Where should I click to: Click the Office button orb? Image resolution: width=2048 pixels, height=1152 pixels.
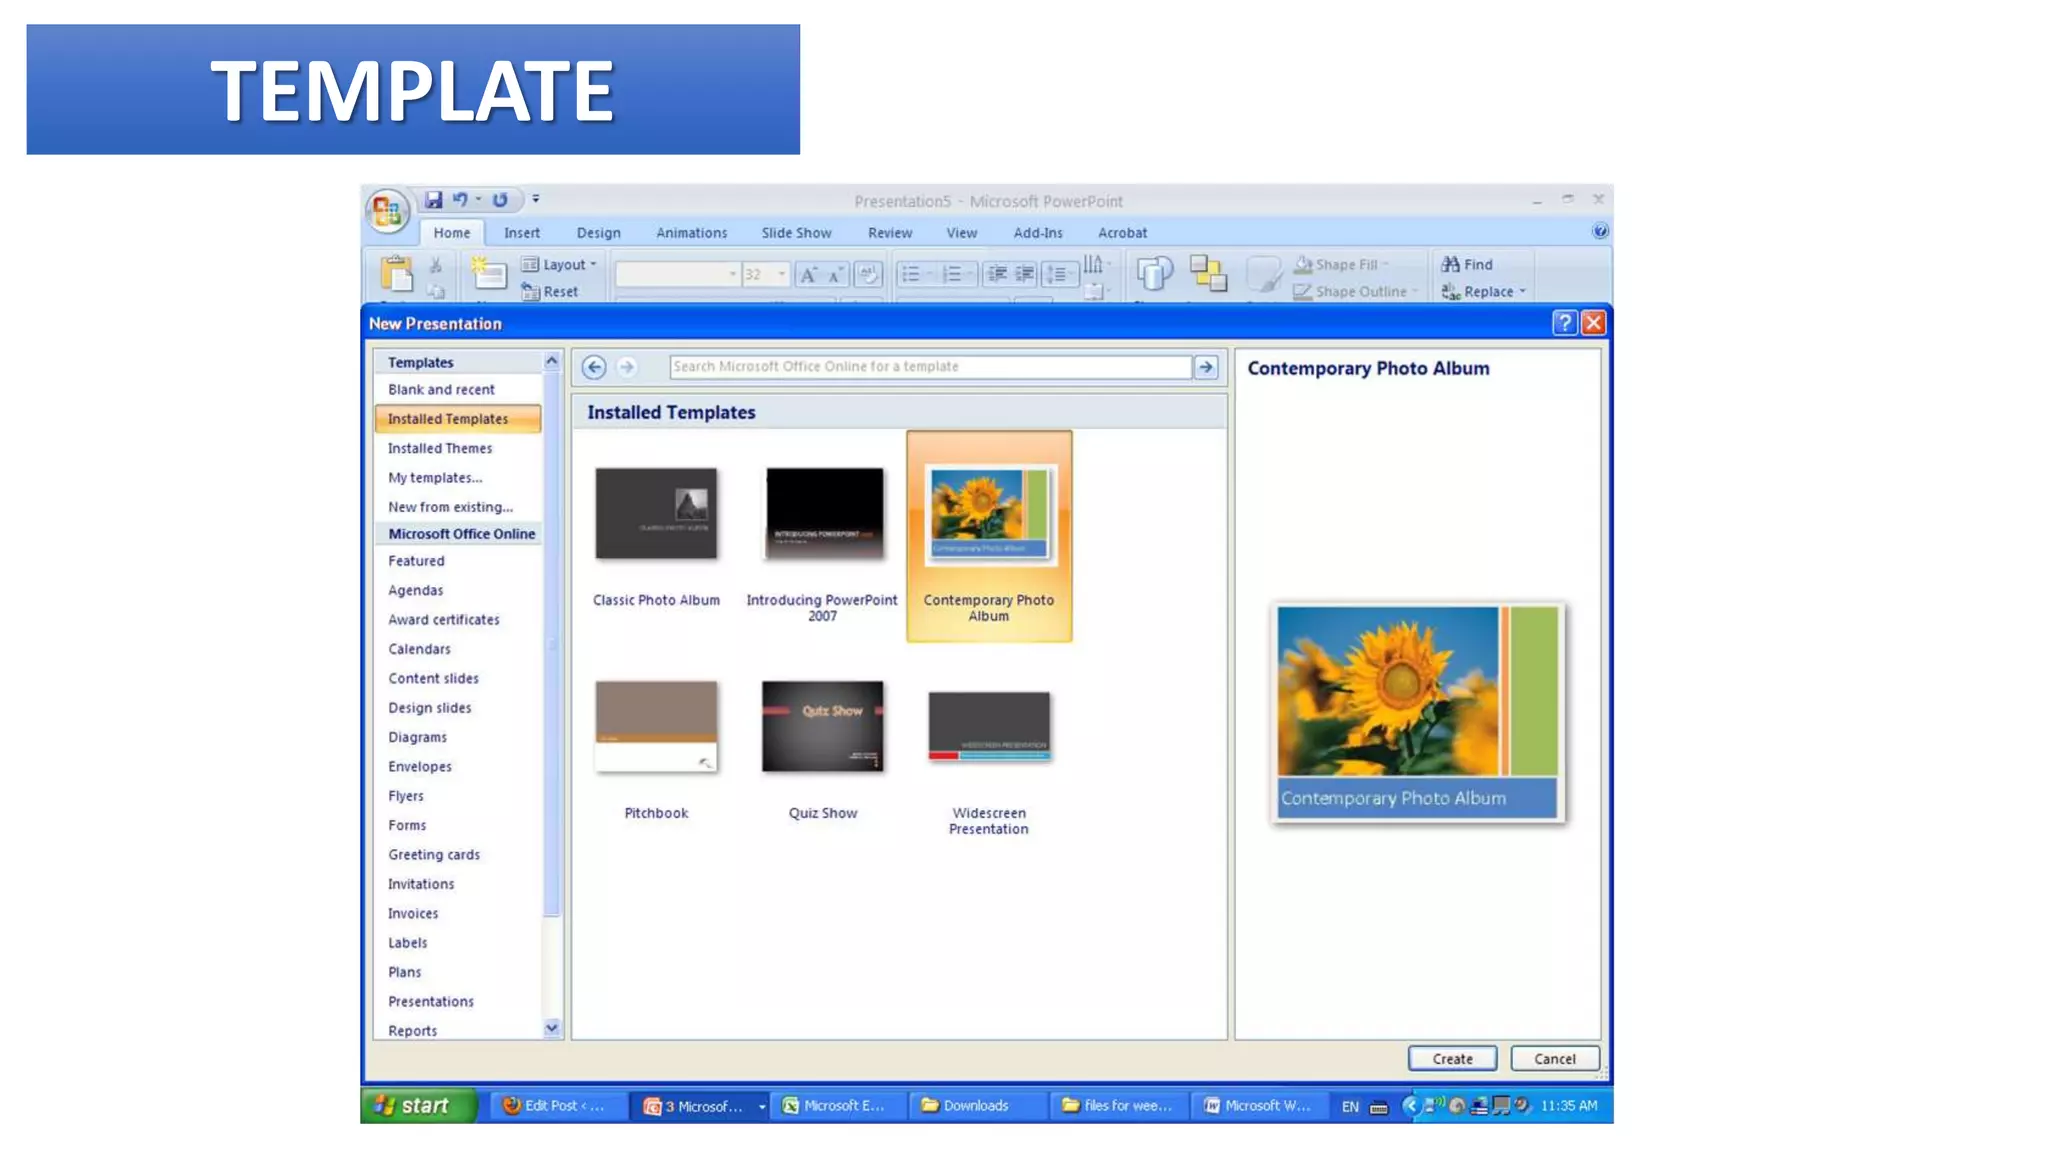[387, 211]
